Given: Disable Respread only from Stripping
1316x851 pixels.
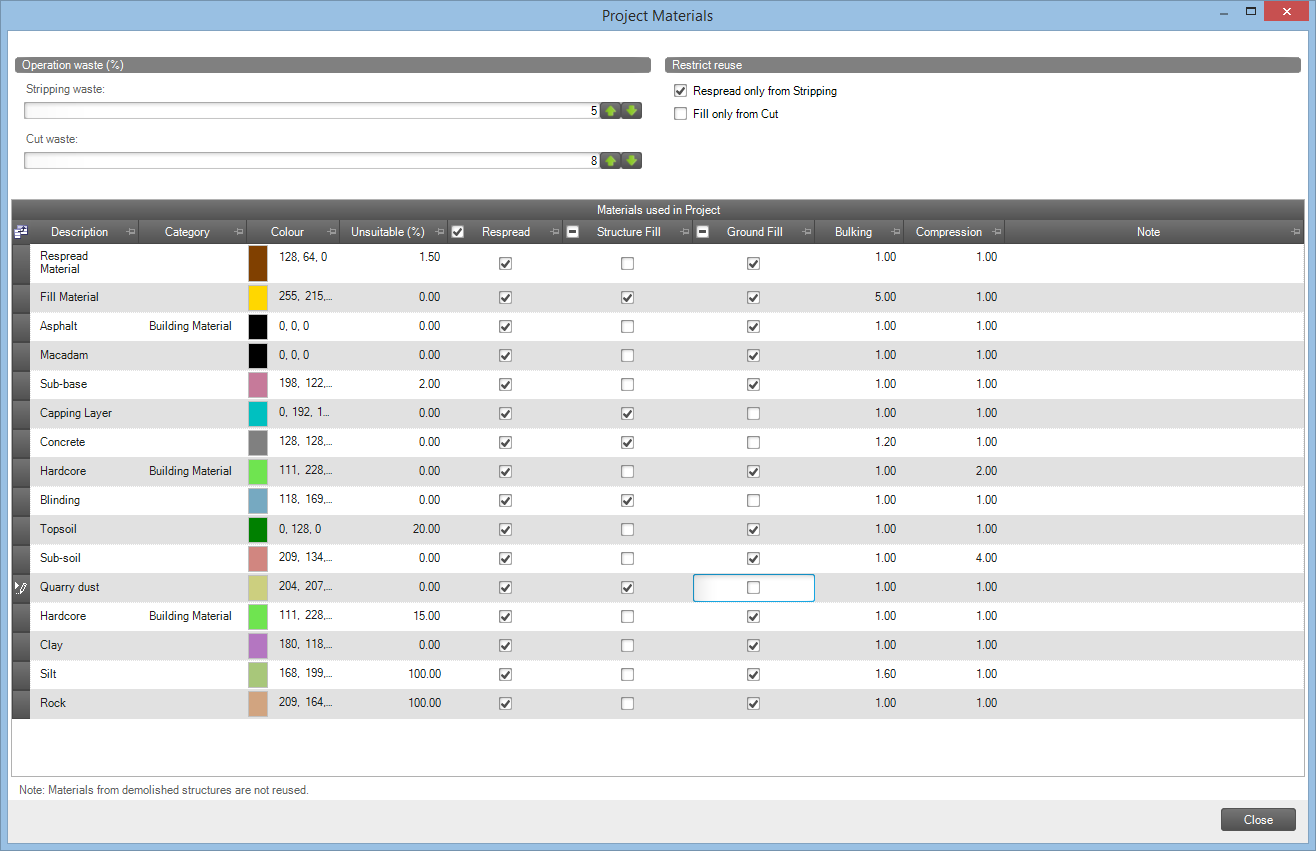Looking at the screenshot, I should tap(680, 90).
